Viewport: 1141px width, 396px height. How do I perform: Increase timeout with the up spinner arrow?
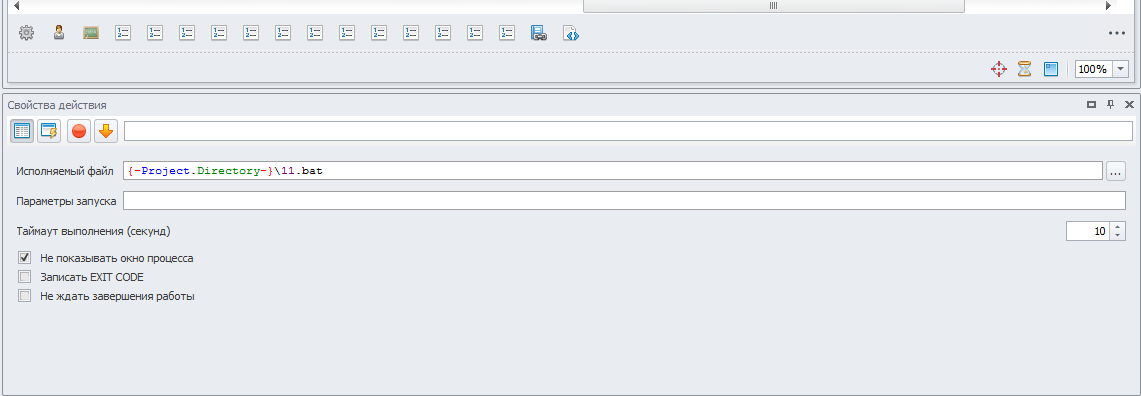[x=1118, y=227]
